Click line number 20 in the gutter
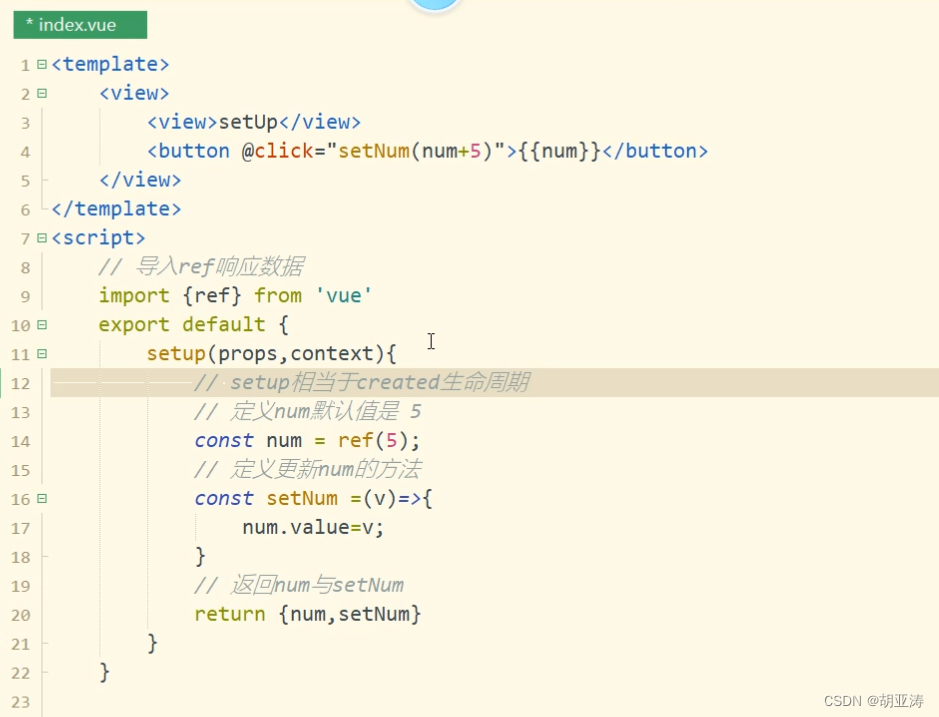The image size is (939, 717). coord(20,615)
